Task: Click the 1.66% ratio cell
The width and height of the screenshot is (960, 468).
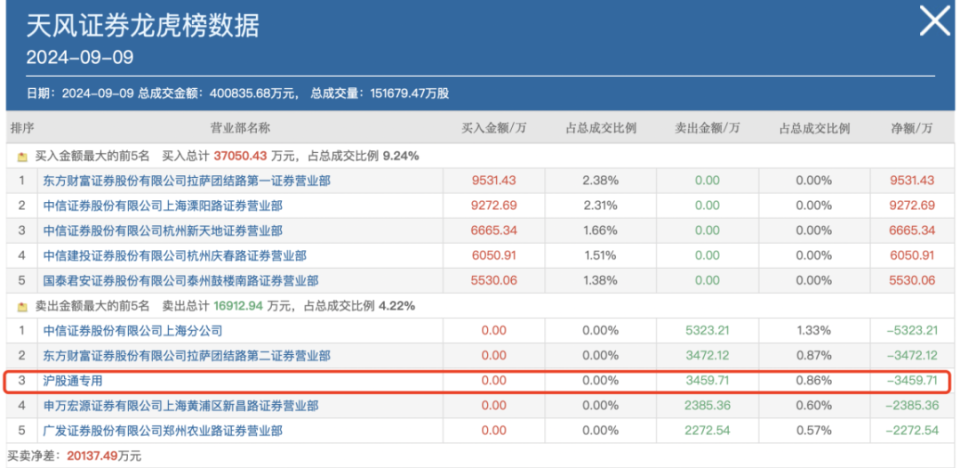Action: [600, 231]
